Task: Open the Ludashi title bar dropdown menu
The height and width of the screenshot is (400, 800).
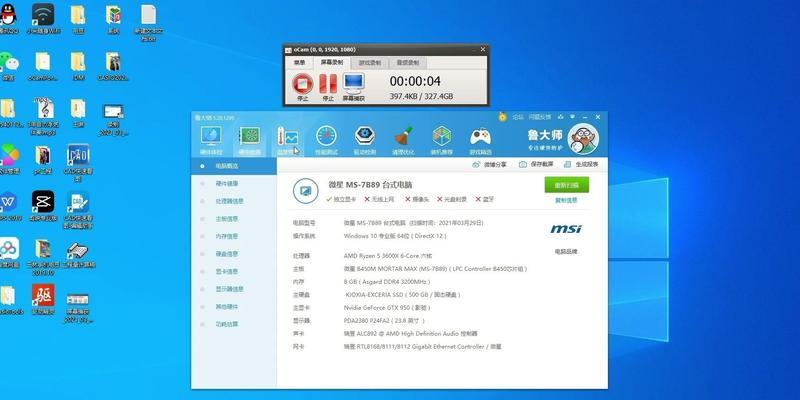Action: [x=572, y=117]
